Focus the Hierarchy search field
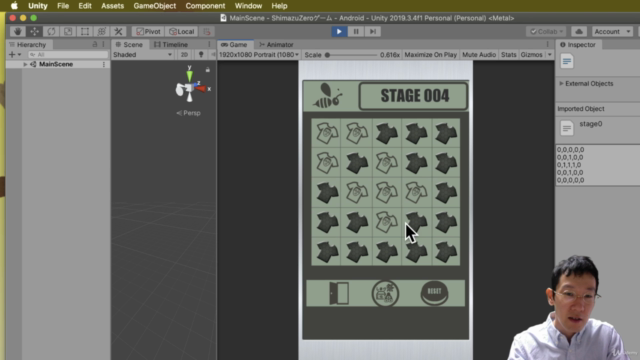640x360 pixels. (x=68, y=54)
